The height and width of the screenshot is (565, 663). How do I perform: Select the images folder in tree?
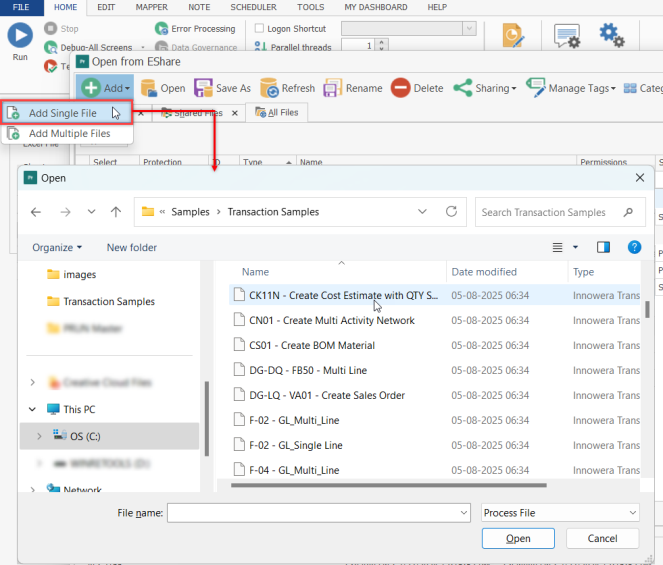71,274
